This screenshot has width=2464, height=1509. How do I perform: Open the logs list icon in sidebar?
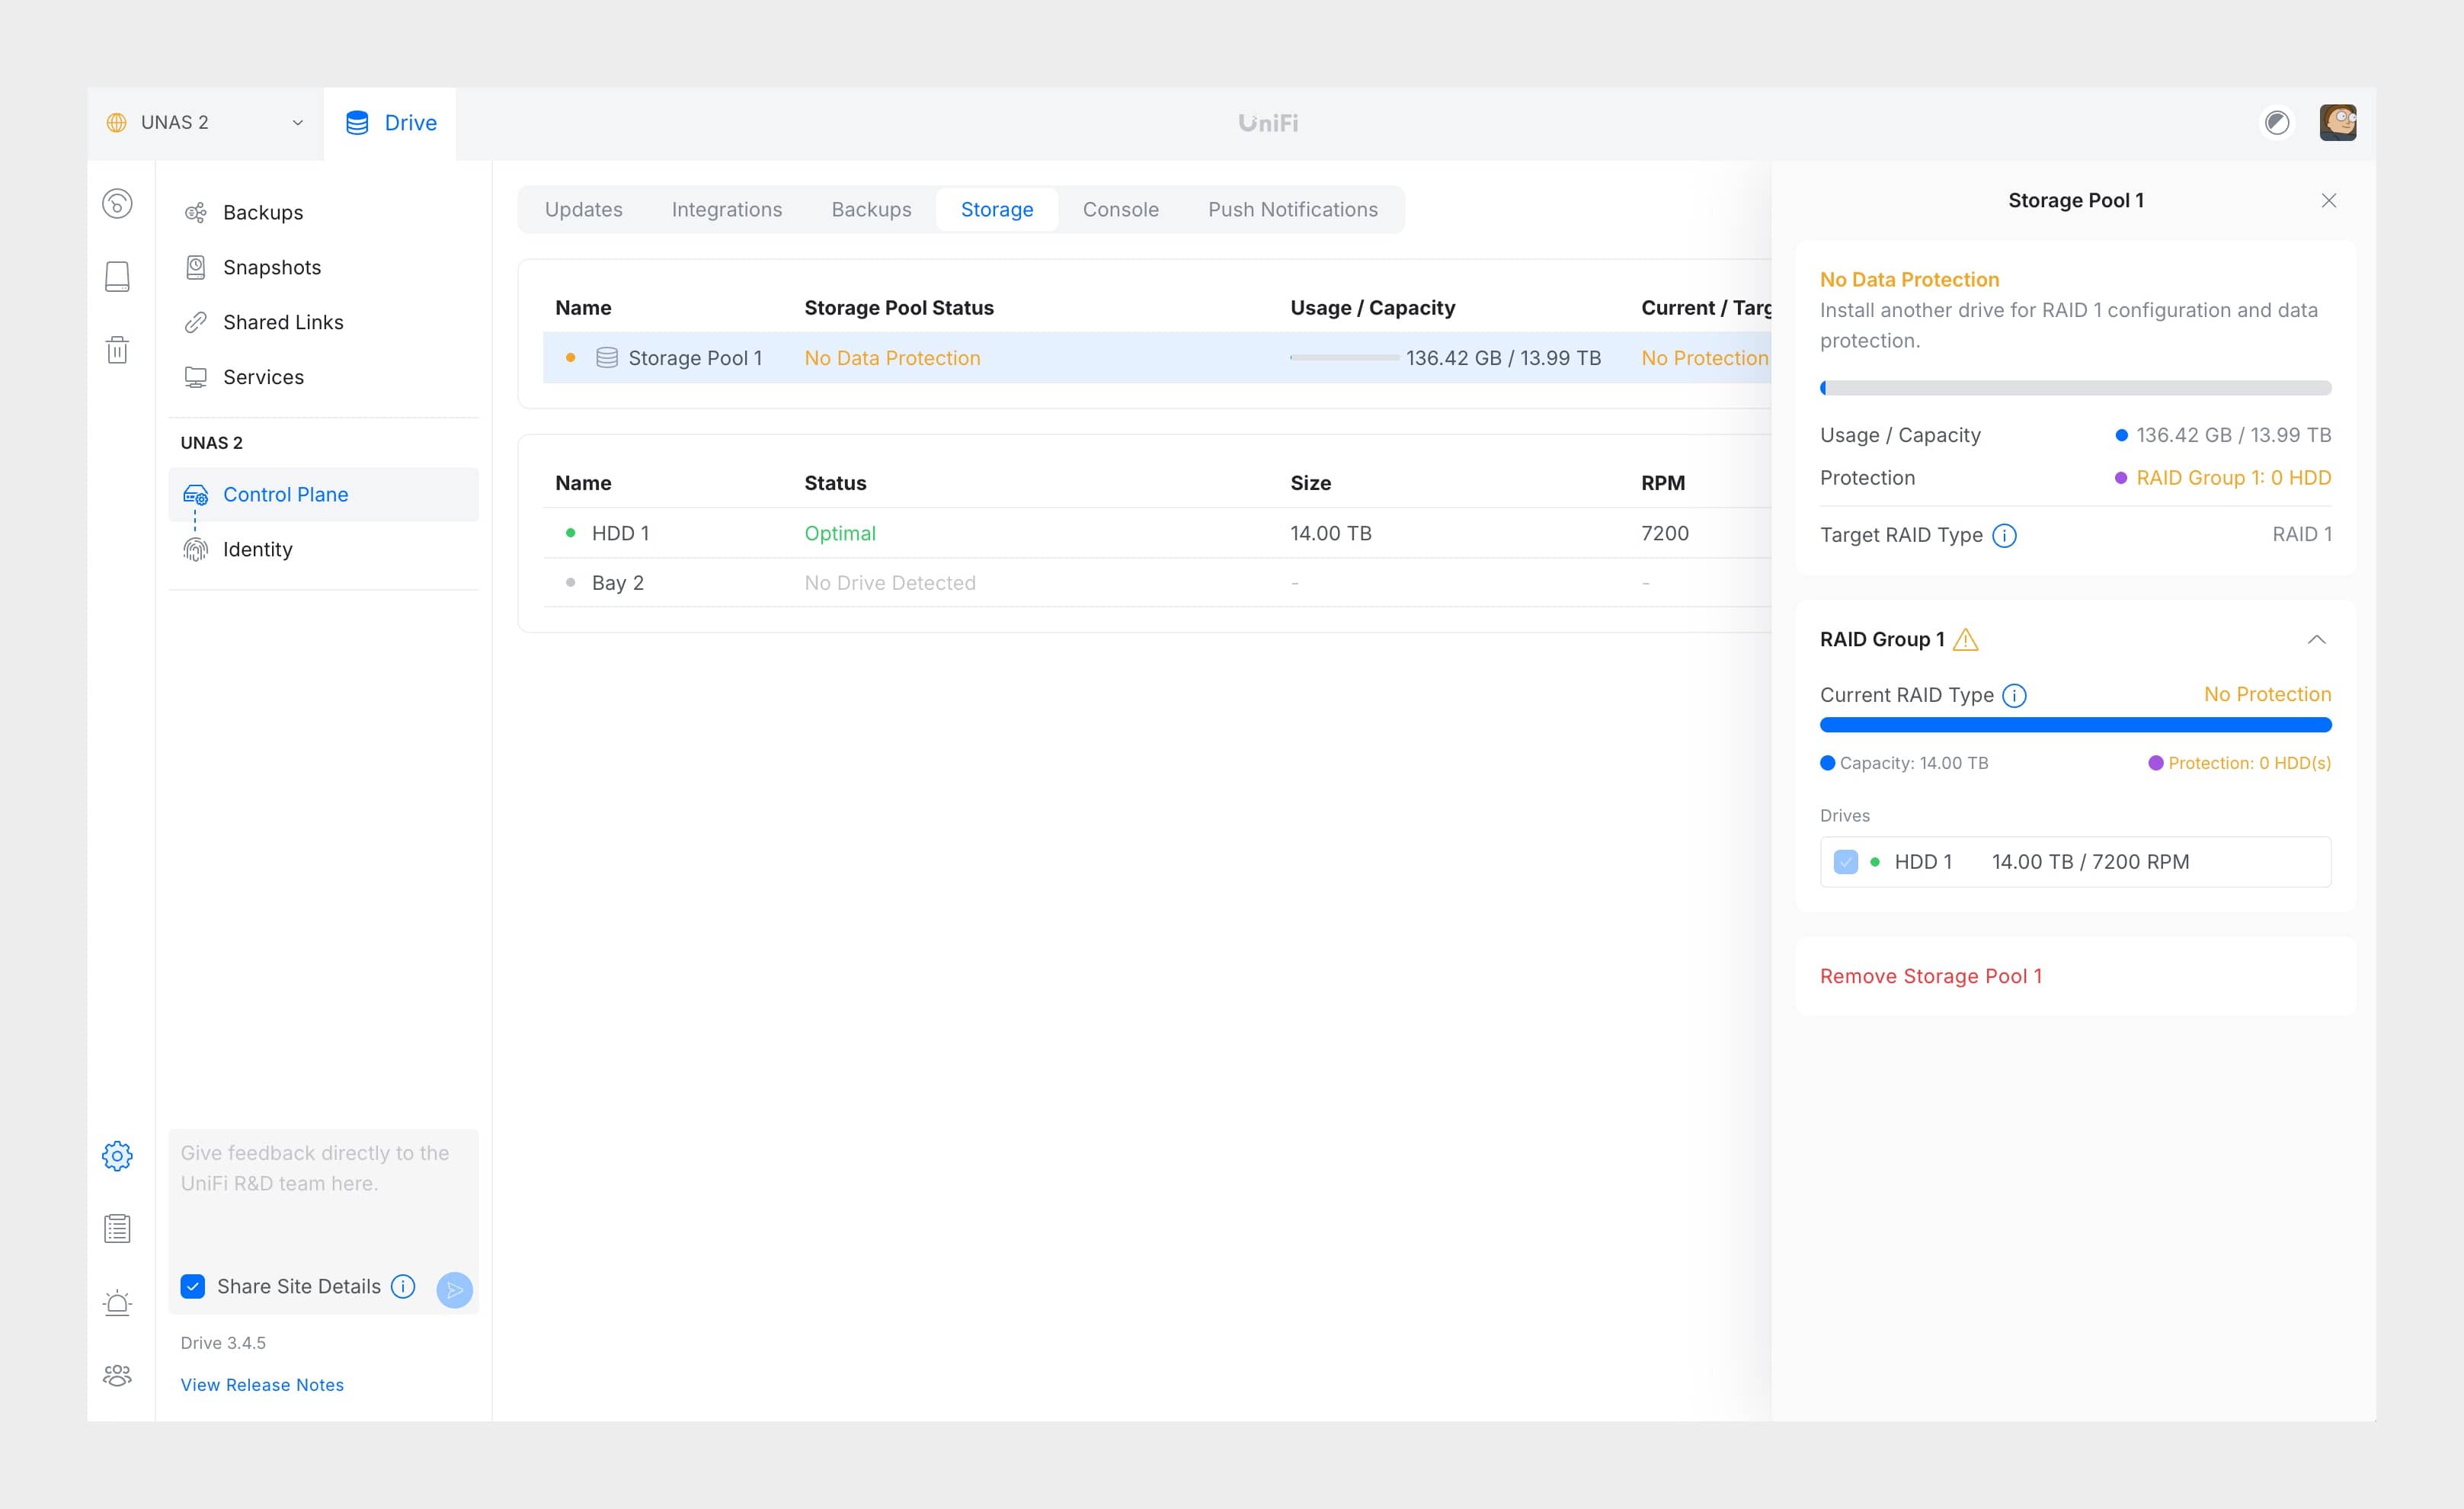point(117,1229)
